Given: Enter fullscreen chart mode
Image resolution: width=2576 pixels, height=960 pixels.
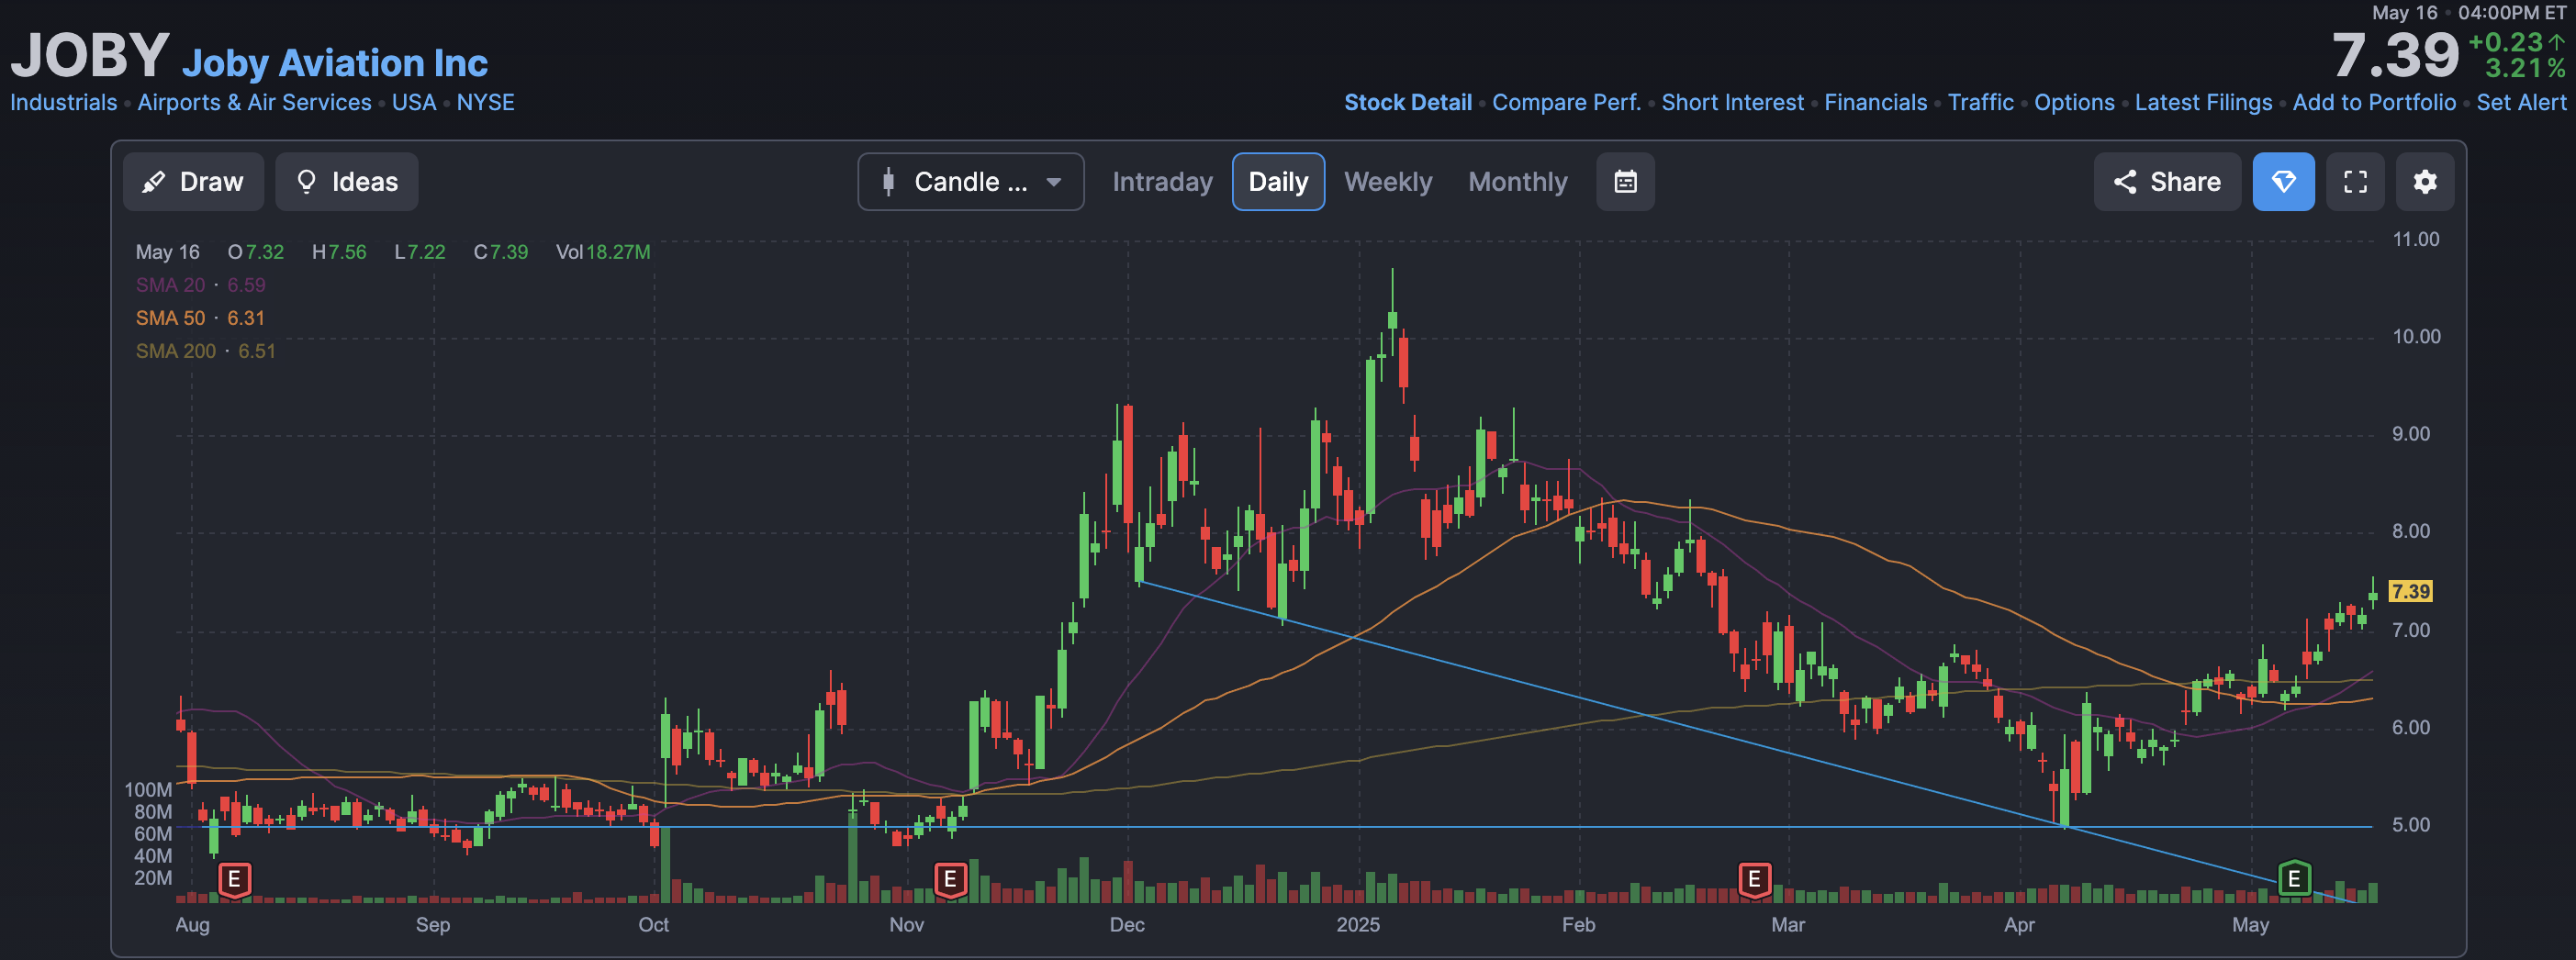Looking at the screenshot, I should [2355, 182].
